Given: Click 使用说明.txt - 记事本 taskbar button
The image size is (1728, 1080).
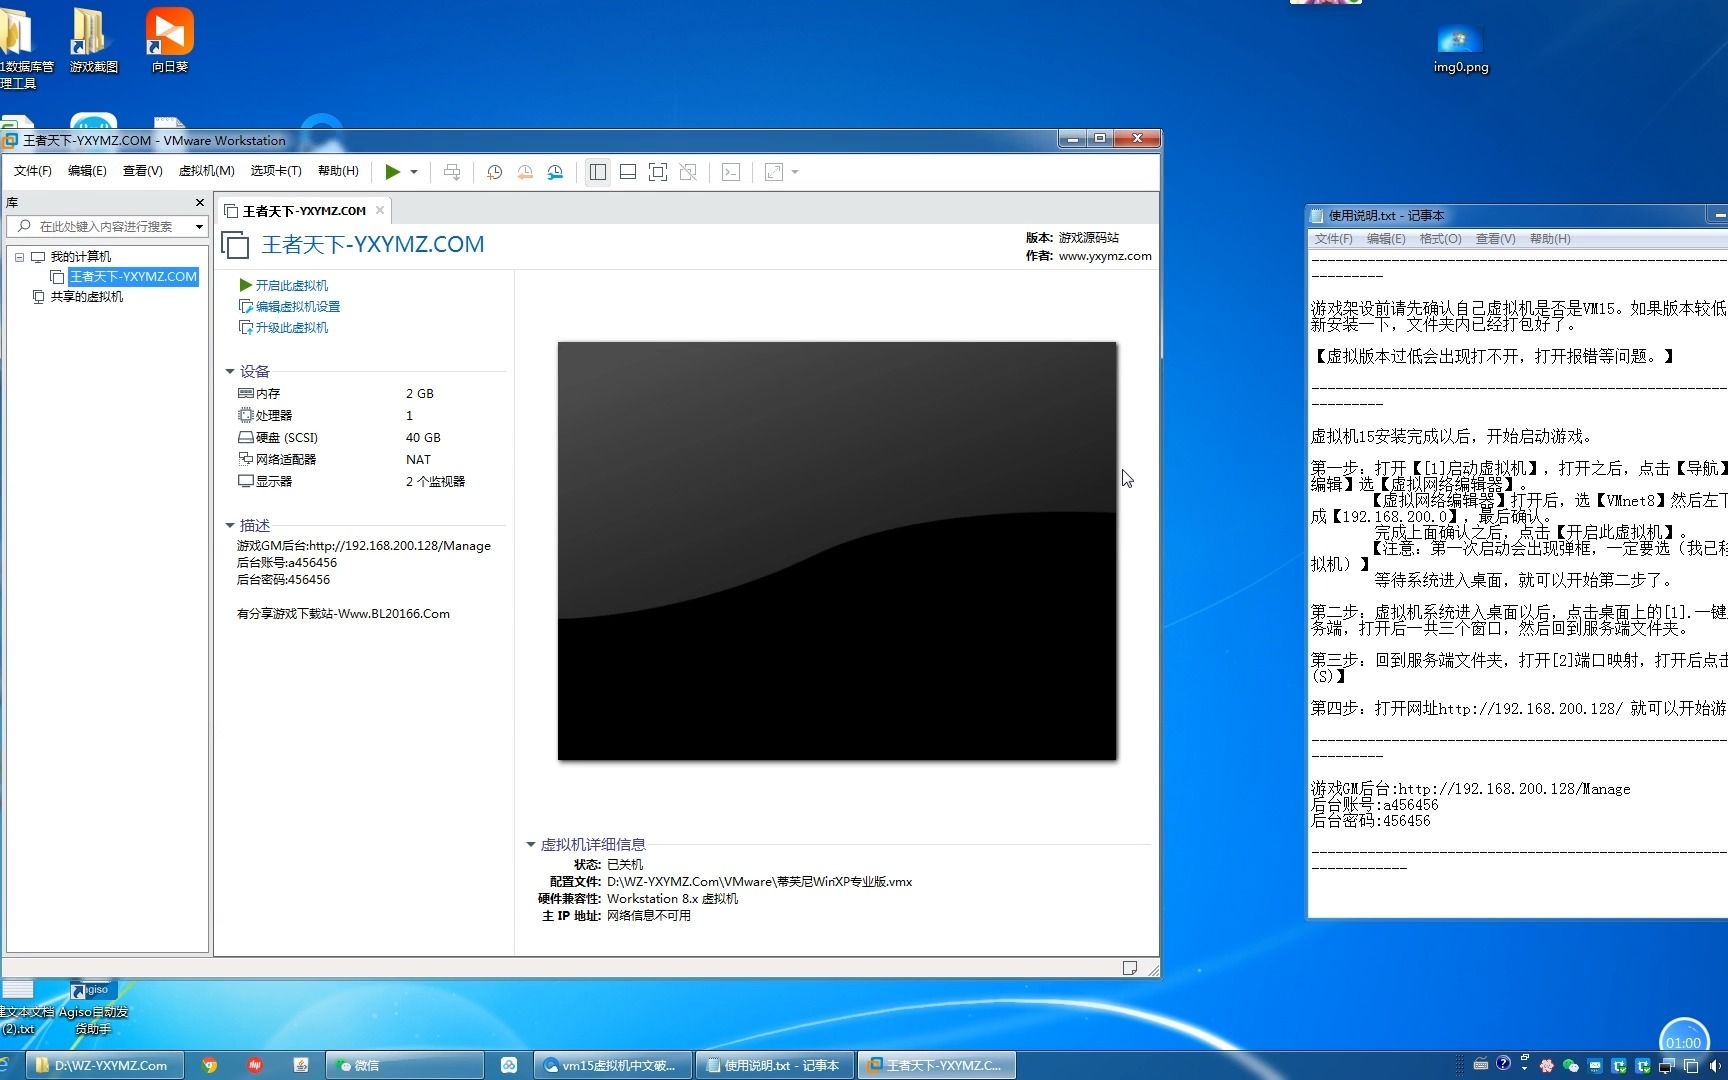Looking at the screenshot, I should pyautogui.click(x=773, y=1065).
